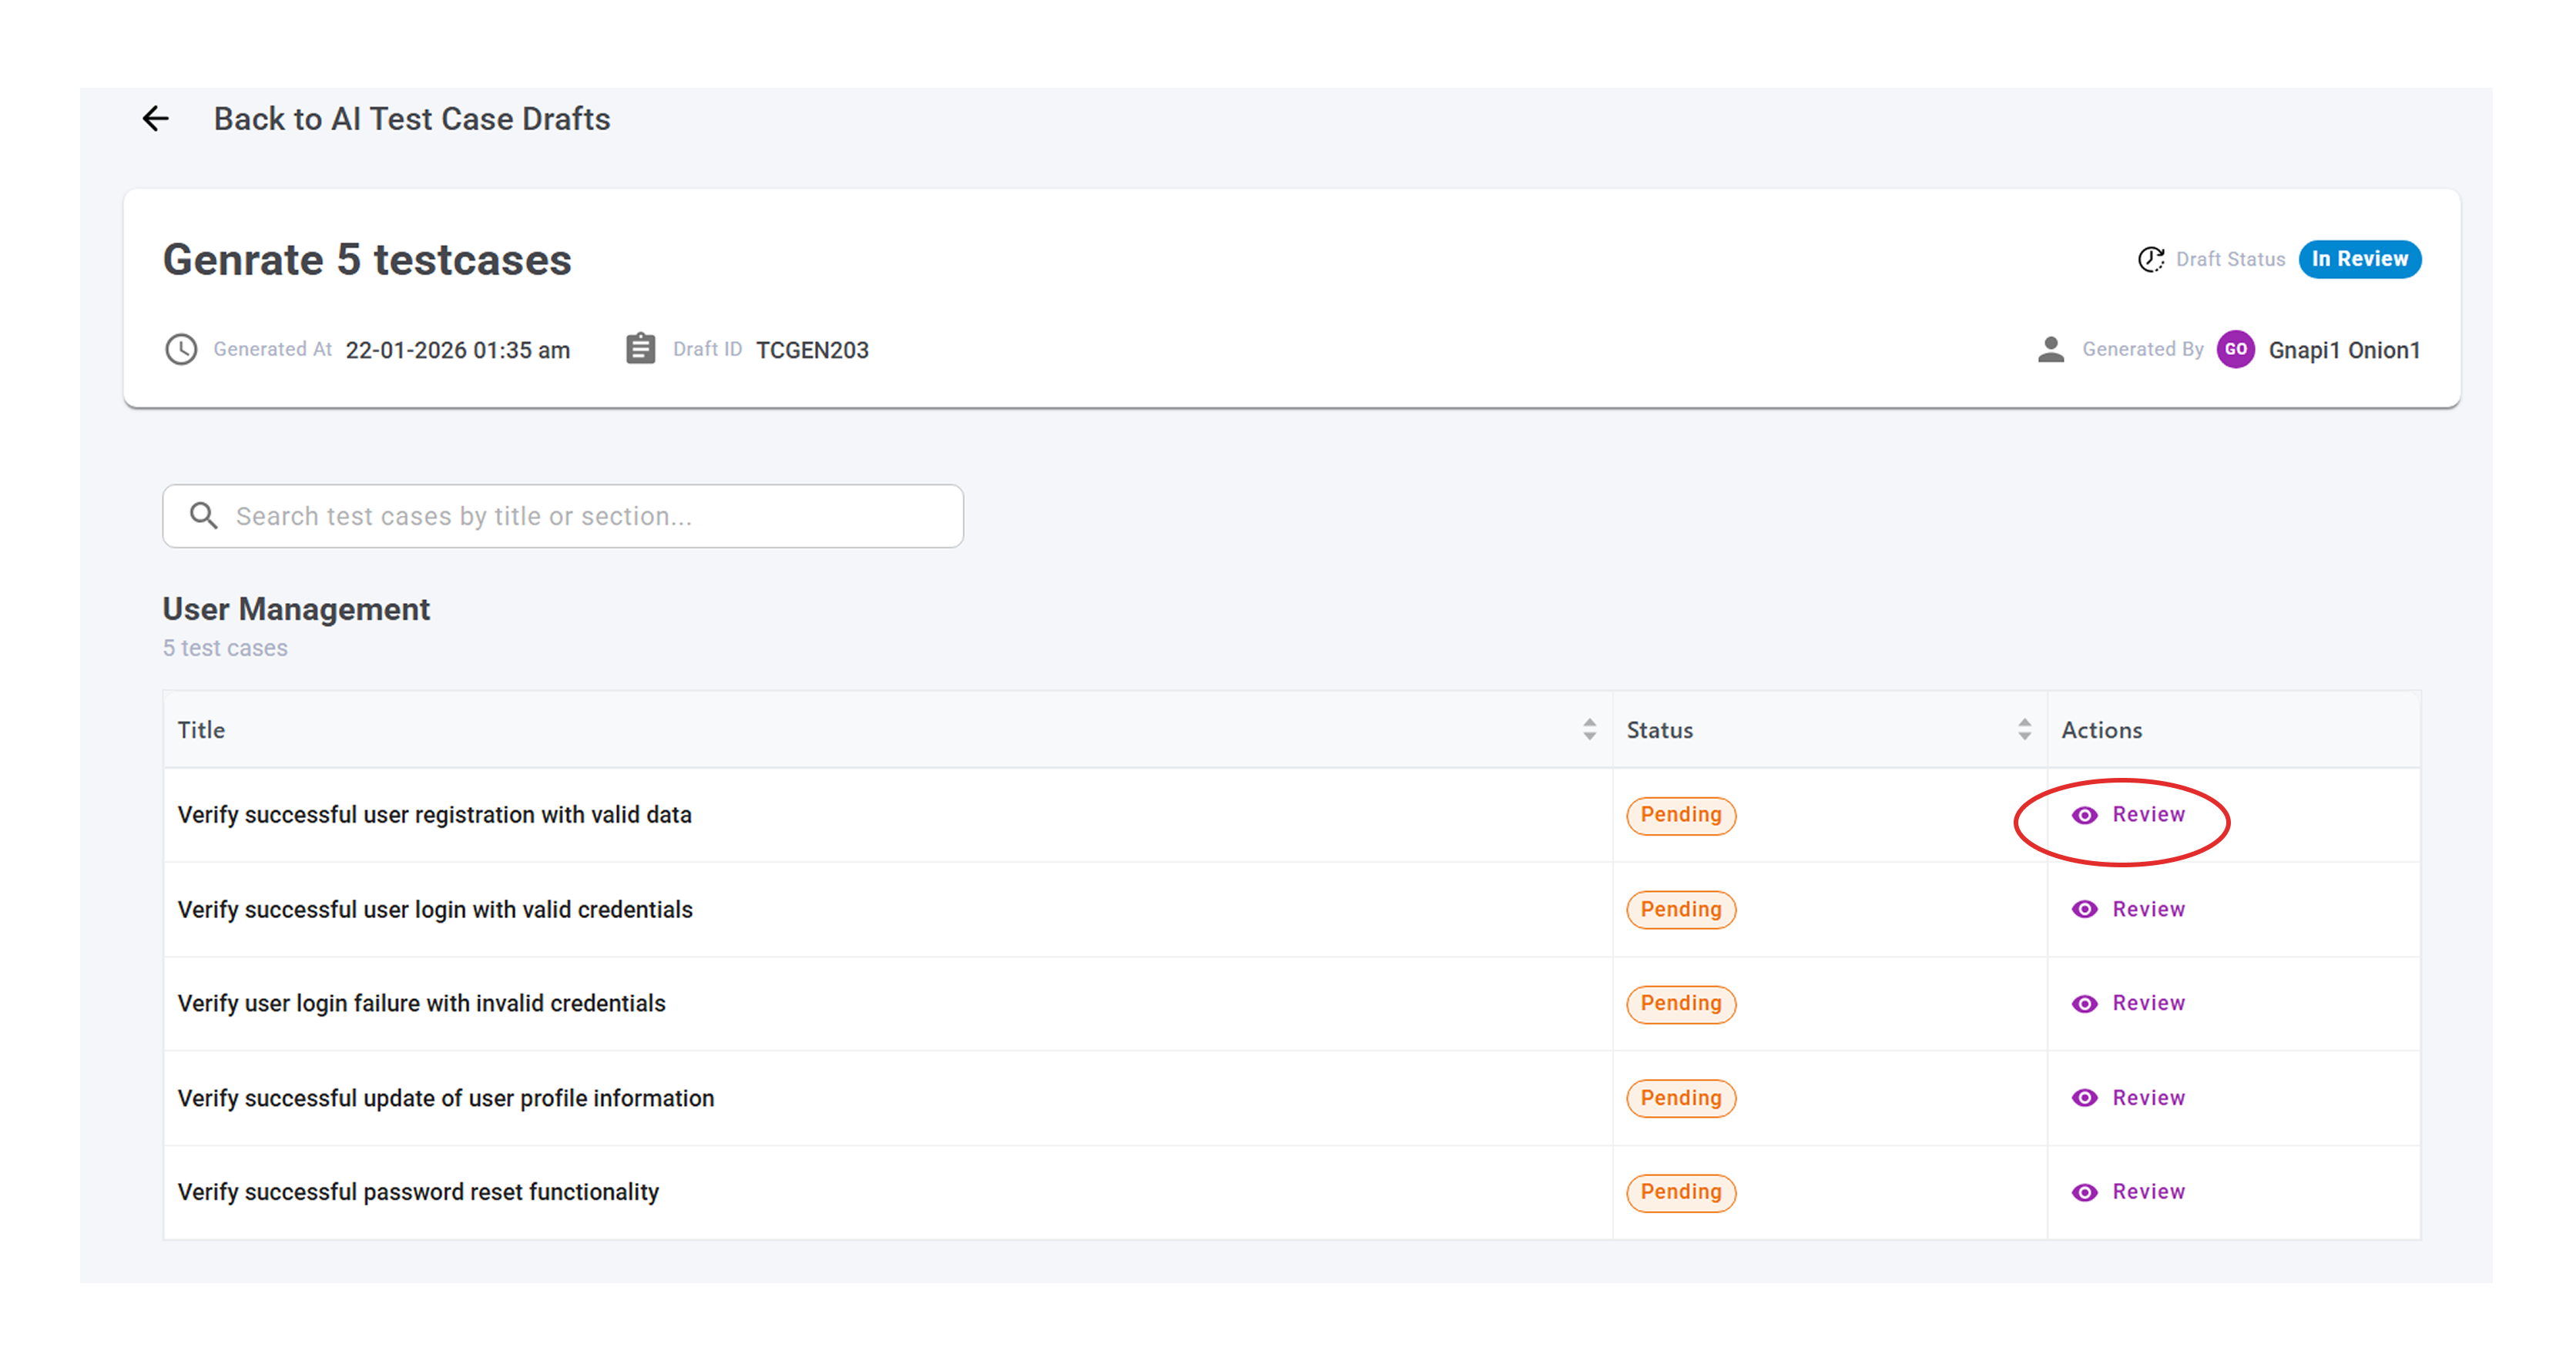This screenshot has width=2576, height=1371.
Task: Click eye icon for password reset row
Action: tap(2084, 1192)
